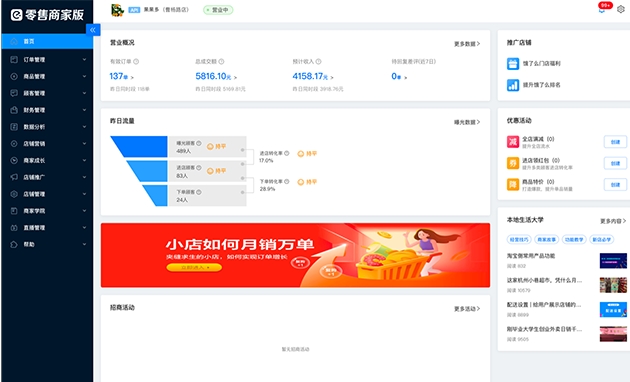Click the info icon next to 预计收入
Viewport: 630px width, 382px height.
click(319, 61)
